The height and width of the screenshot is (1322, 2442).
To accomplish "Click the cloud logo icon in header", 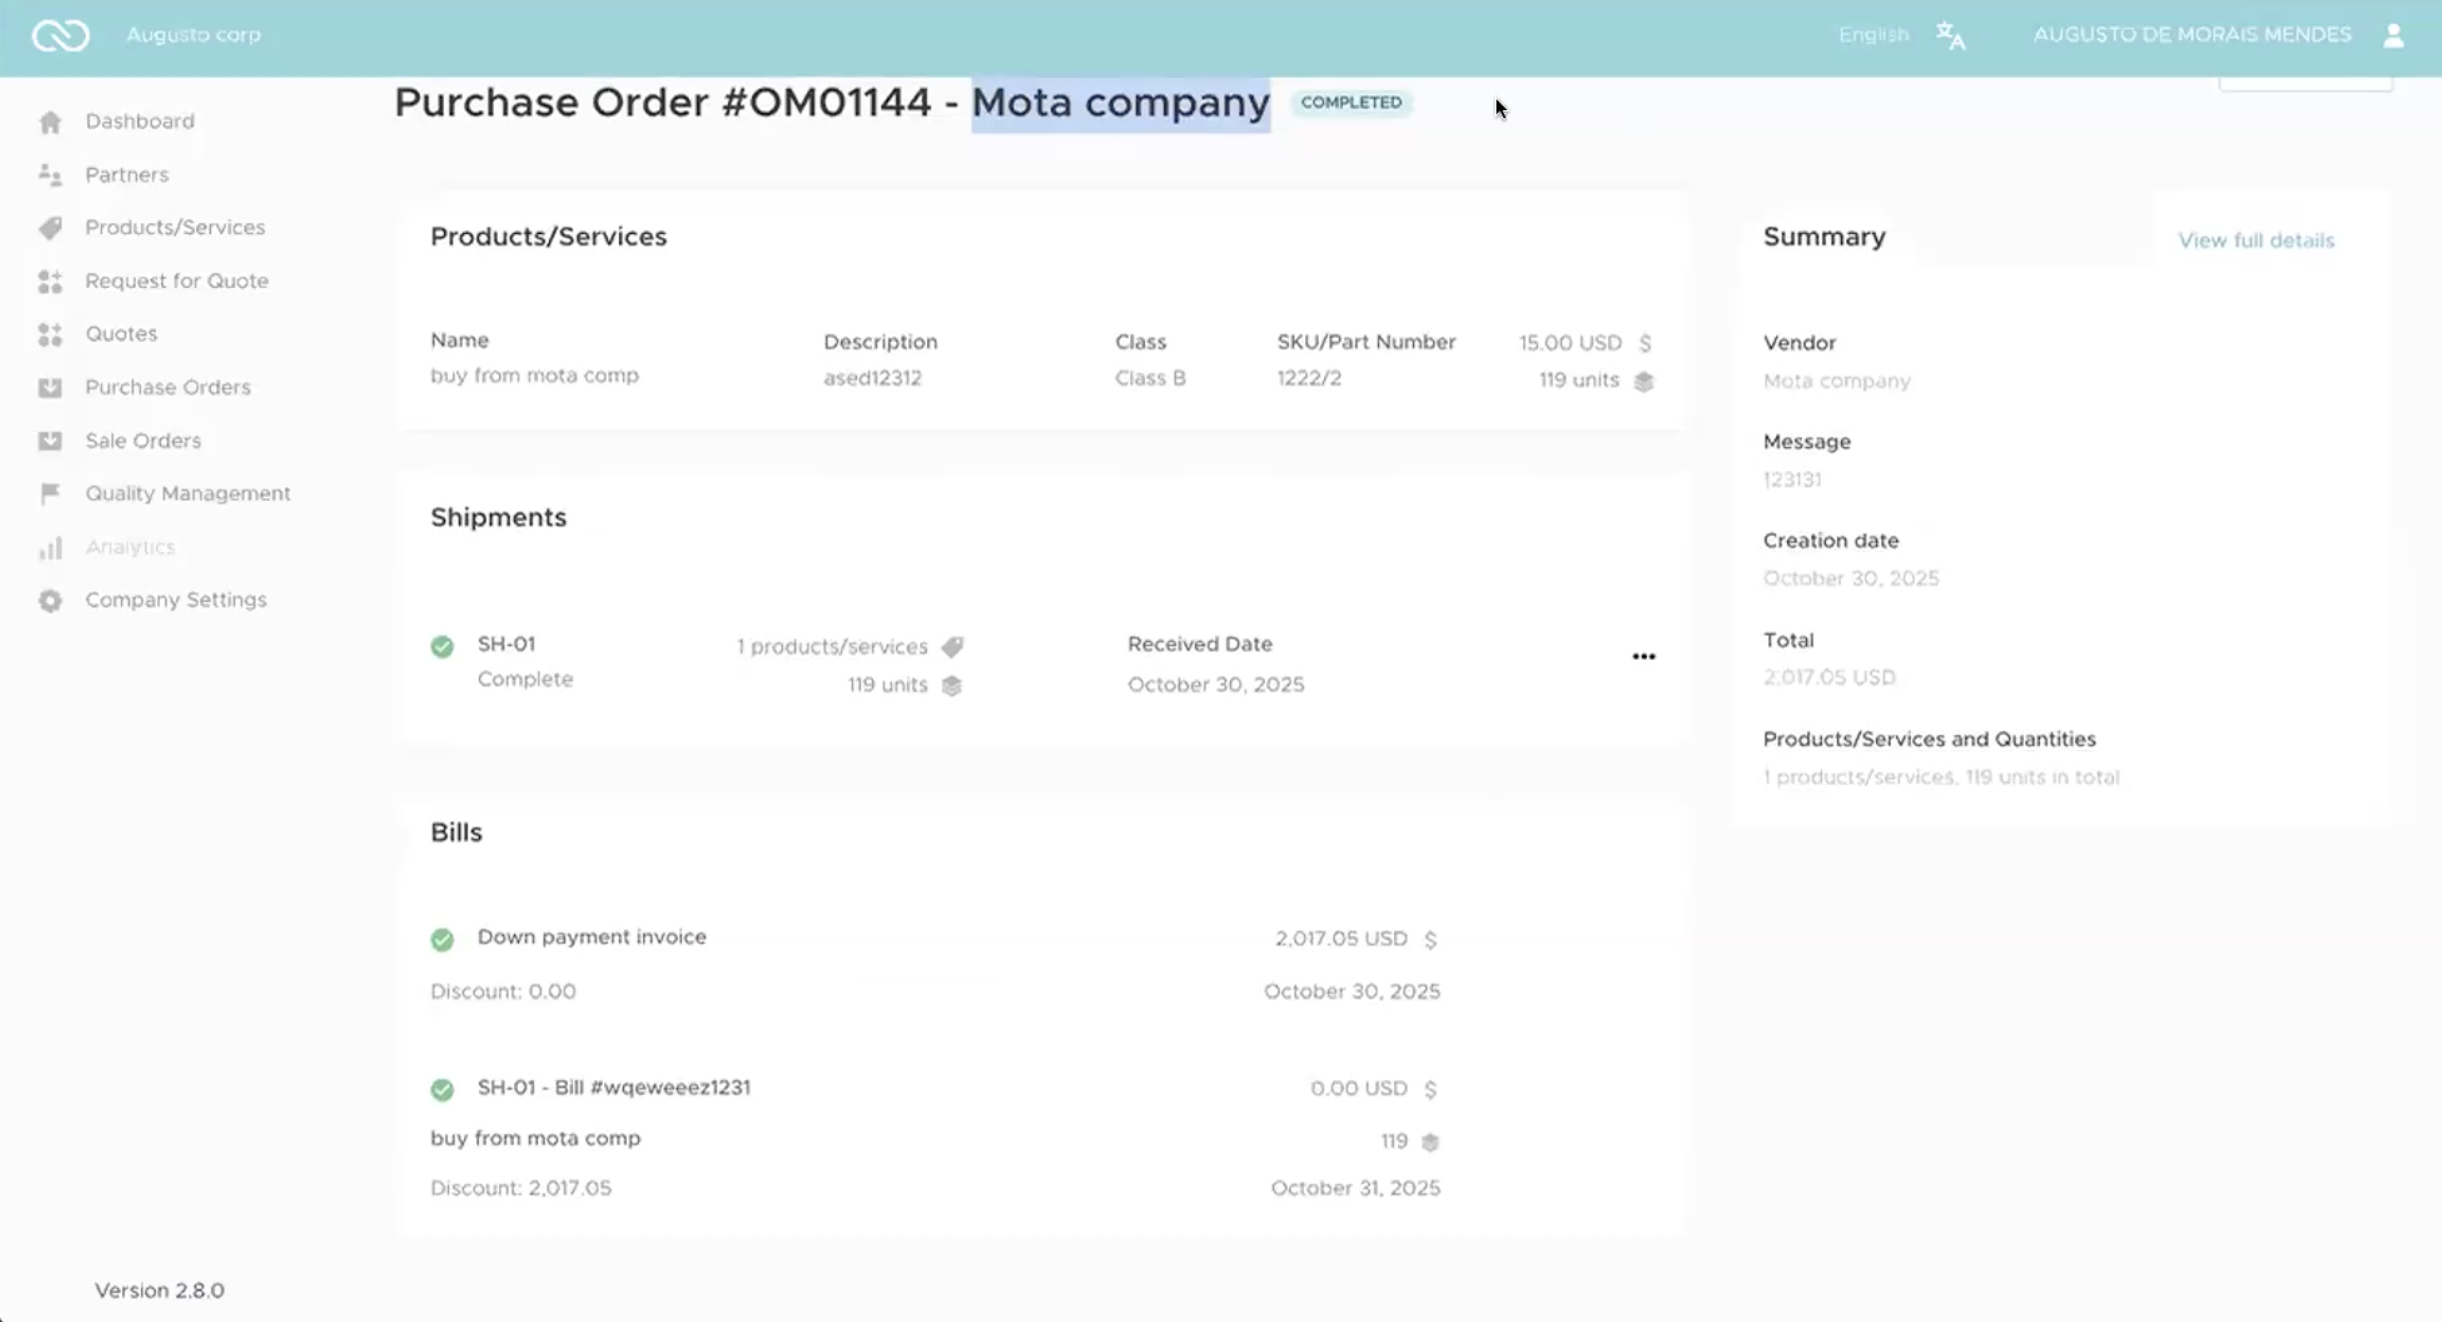I will 60,36.
